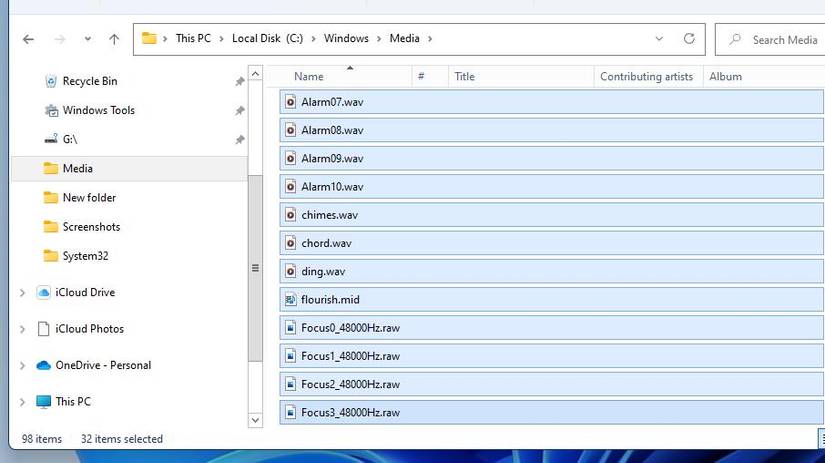Screen dimensions: 825x463
Task: Select the Alarm09.wav file
Action: pyautogui.click(x=551, y=158)
